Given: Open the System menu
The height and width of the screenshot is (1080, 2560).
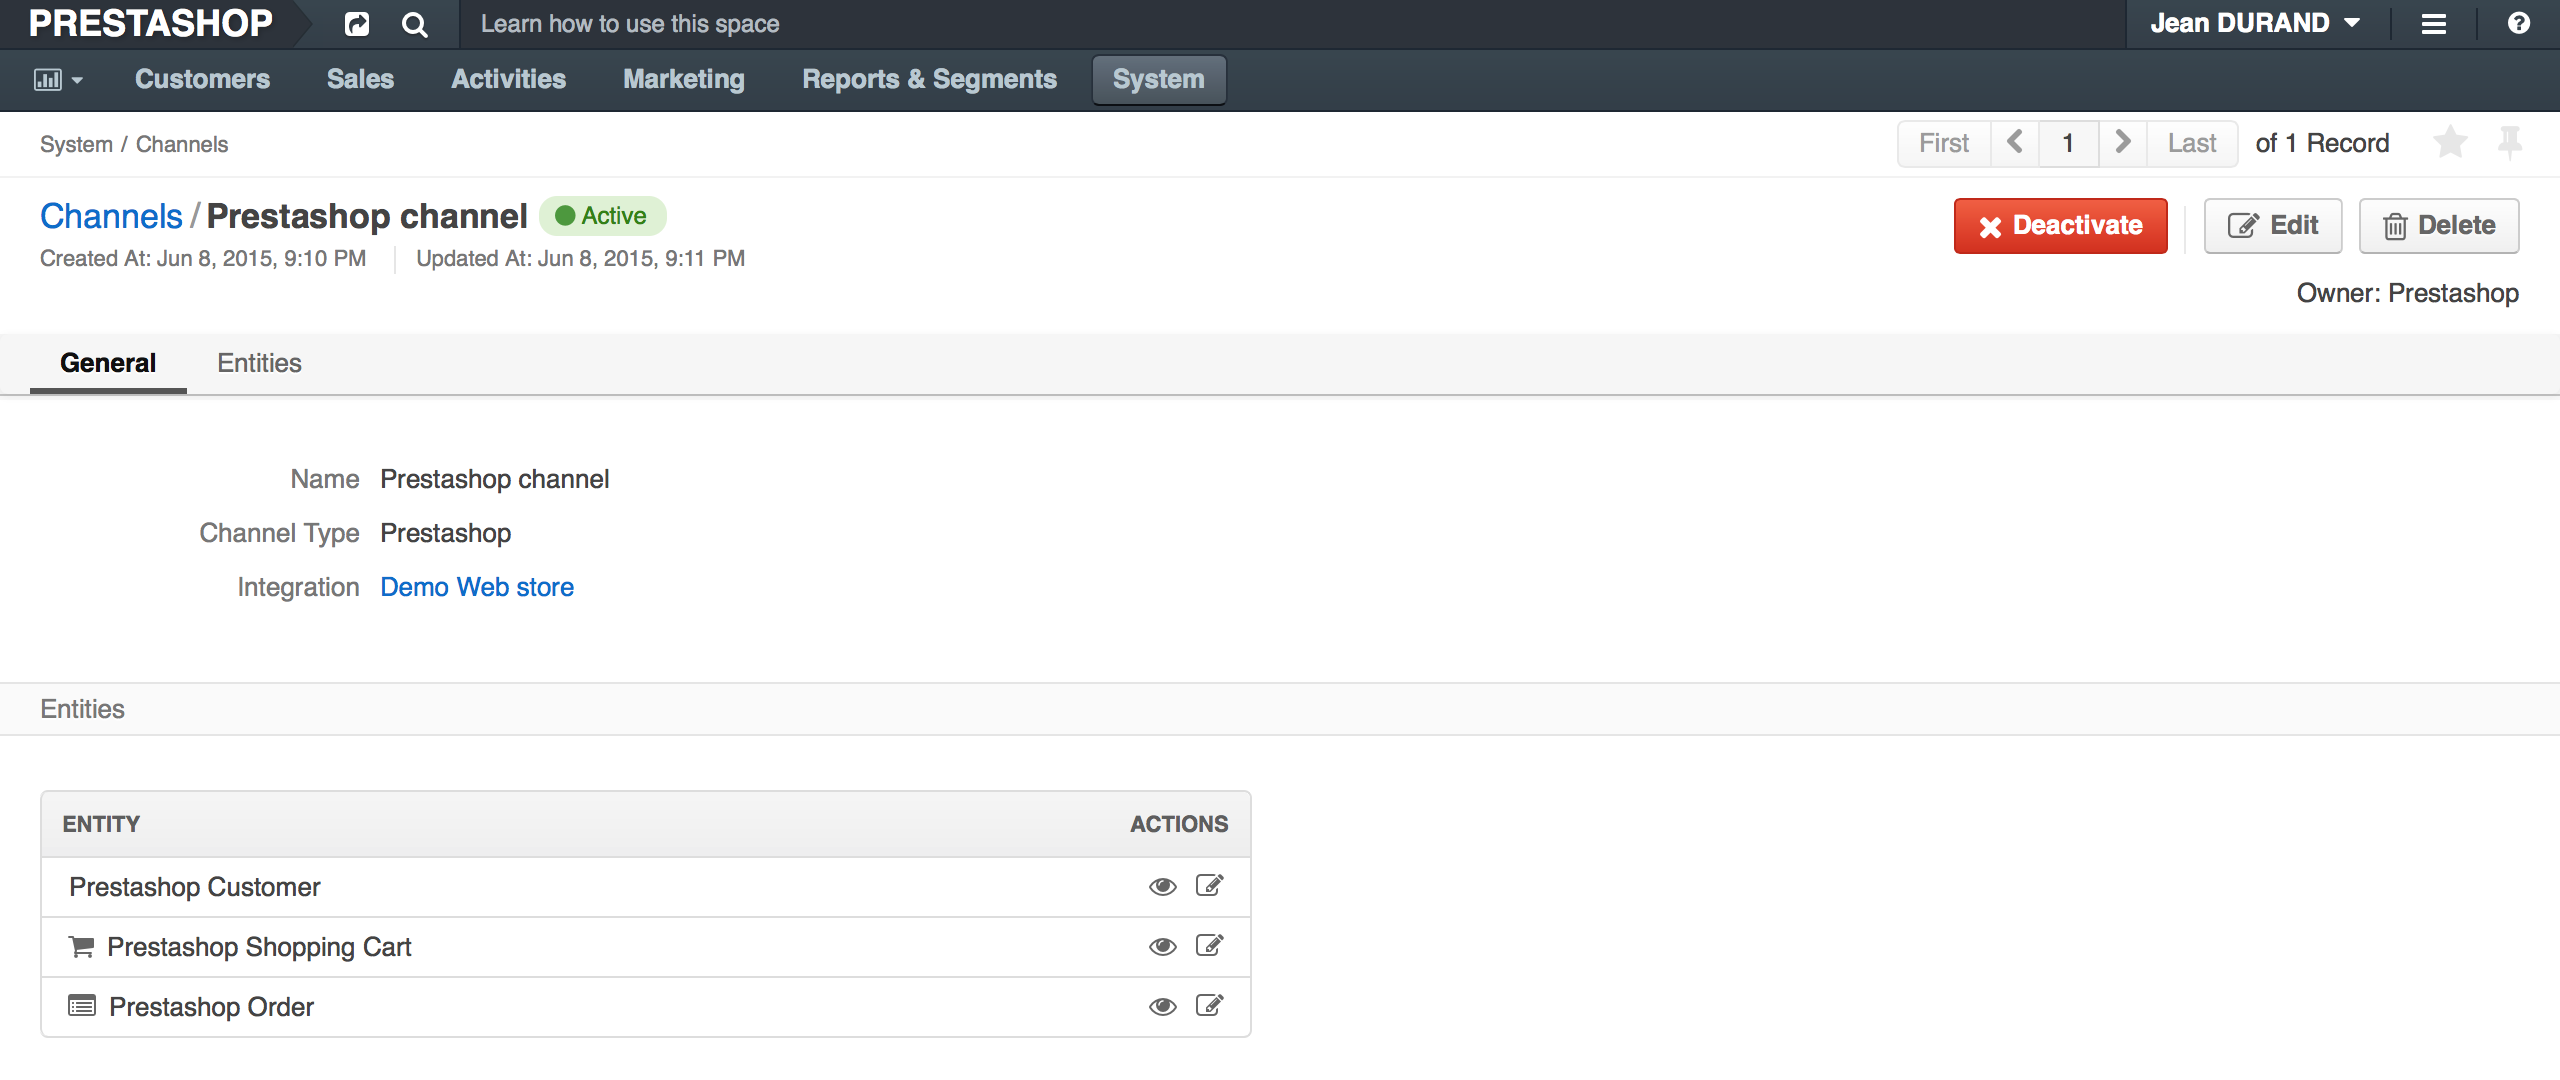Looking at the screenshot, I should click(x=1159, y=79).
